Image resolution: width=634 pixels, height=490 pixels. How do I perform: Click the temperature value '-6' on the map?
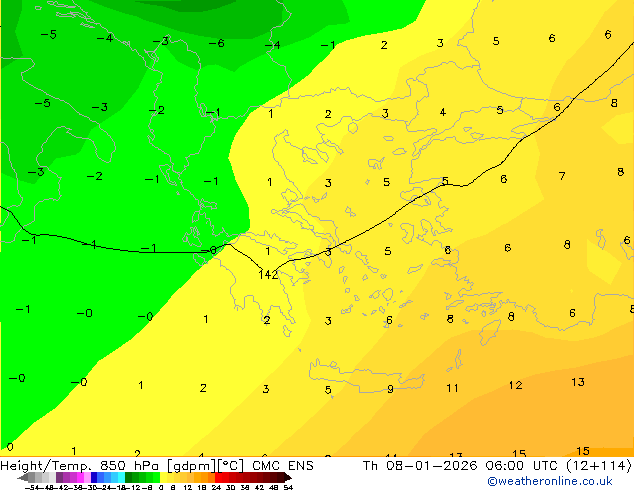coord(216,43)
